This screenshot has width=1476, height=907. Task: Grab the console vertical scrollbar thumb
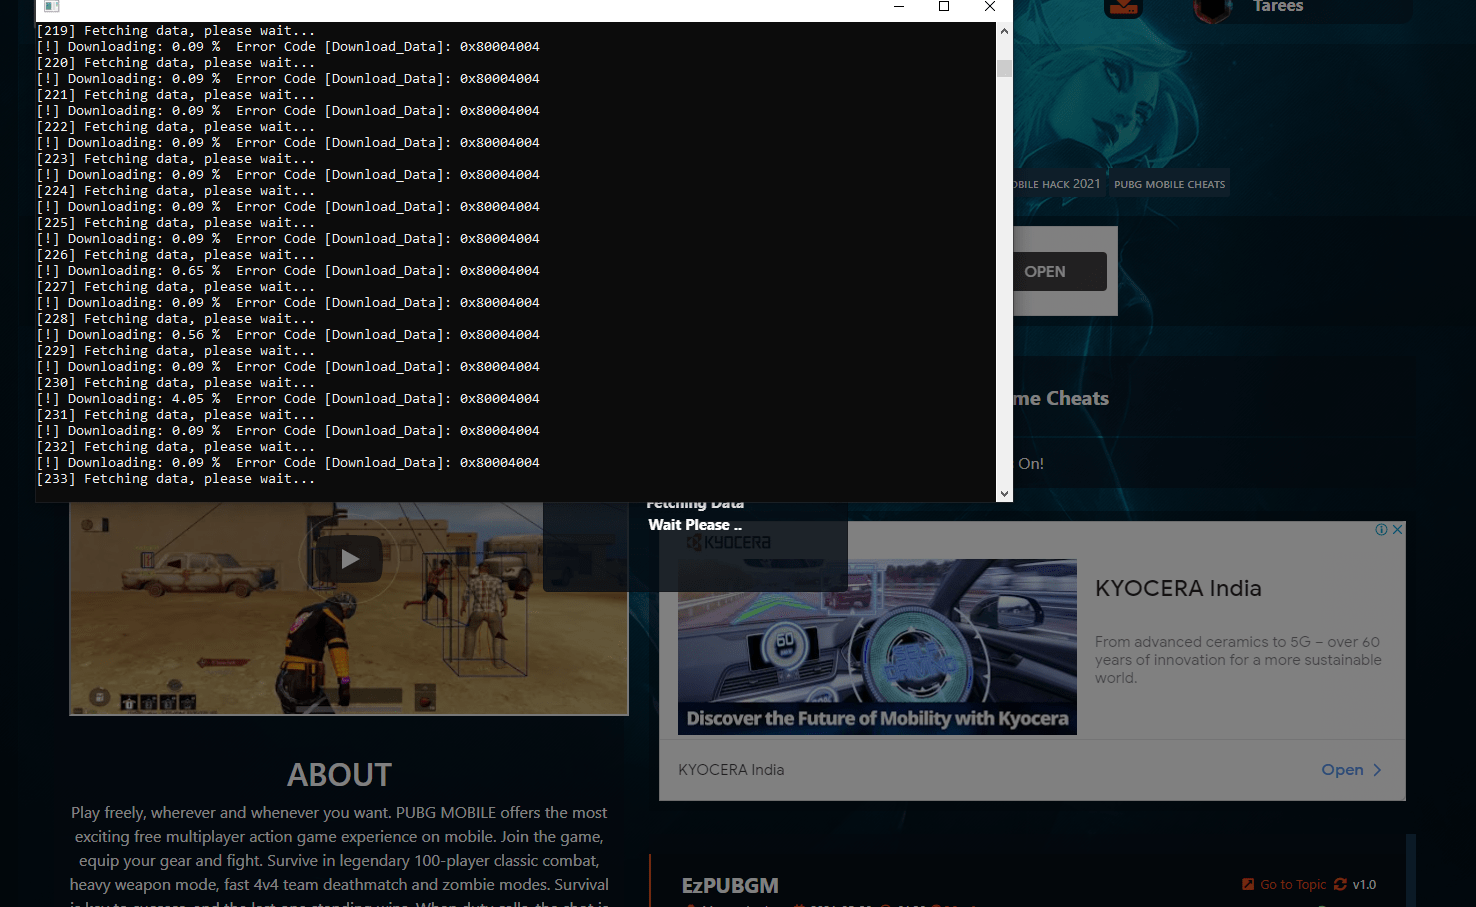(x=1004, y=68)
